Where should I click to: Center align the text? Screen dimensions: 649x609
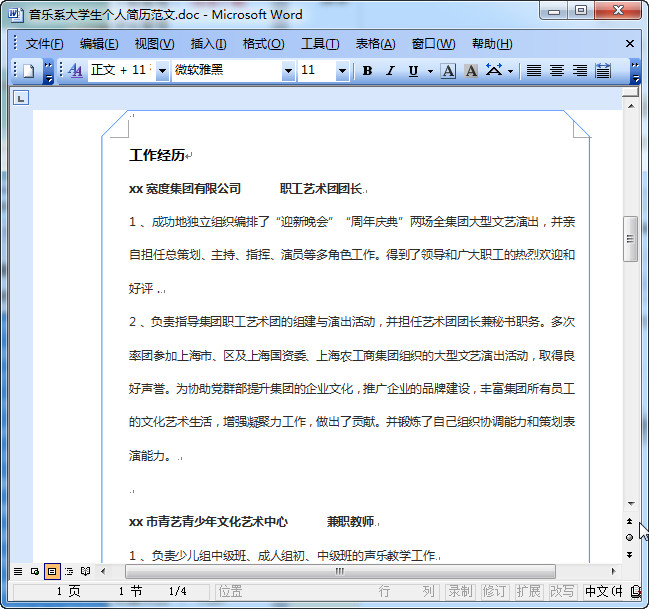point(557,71)
